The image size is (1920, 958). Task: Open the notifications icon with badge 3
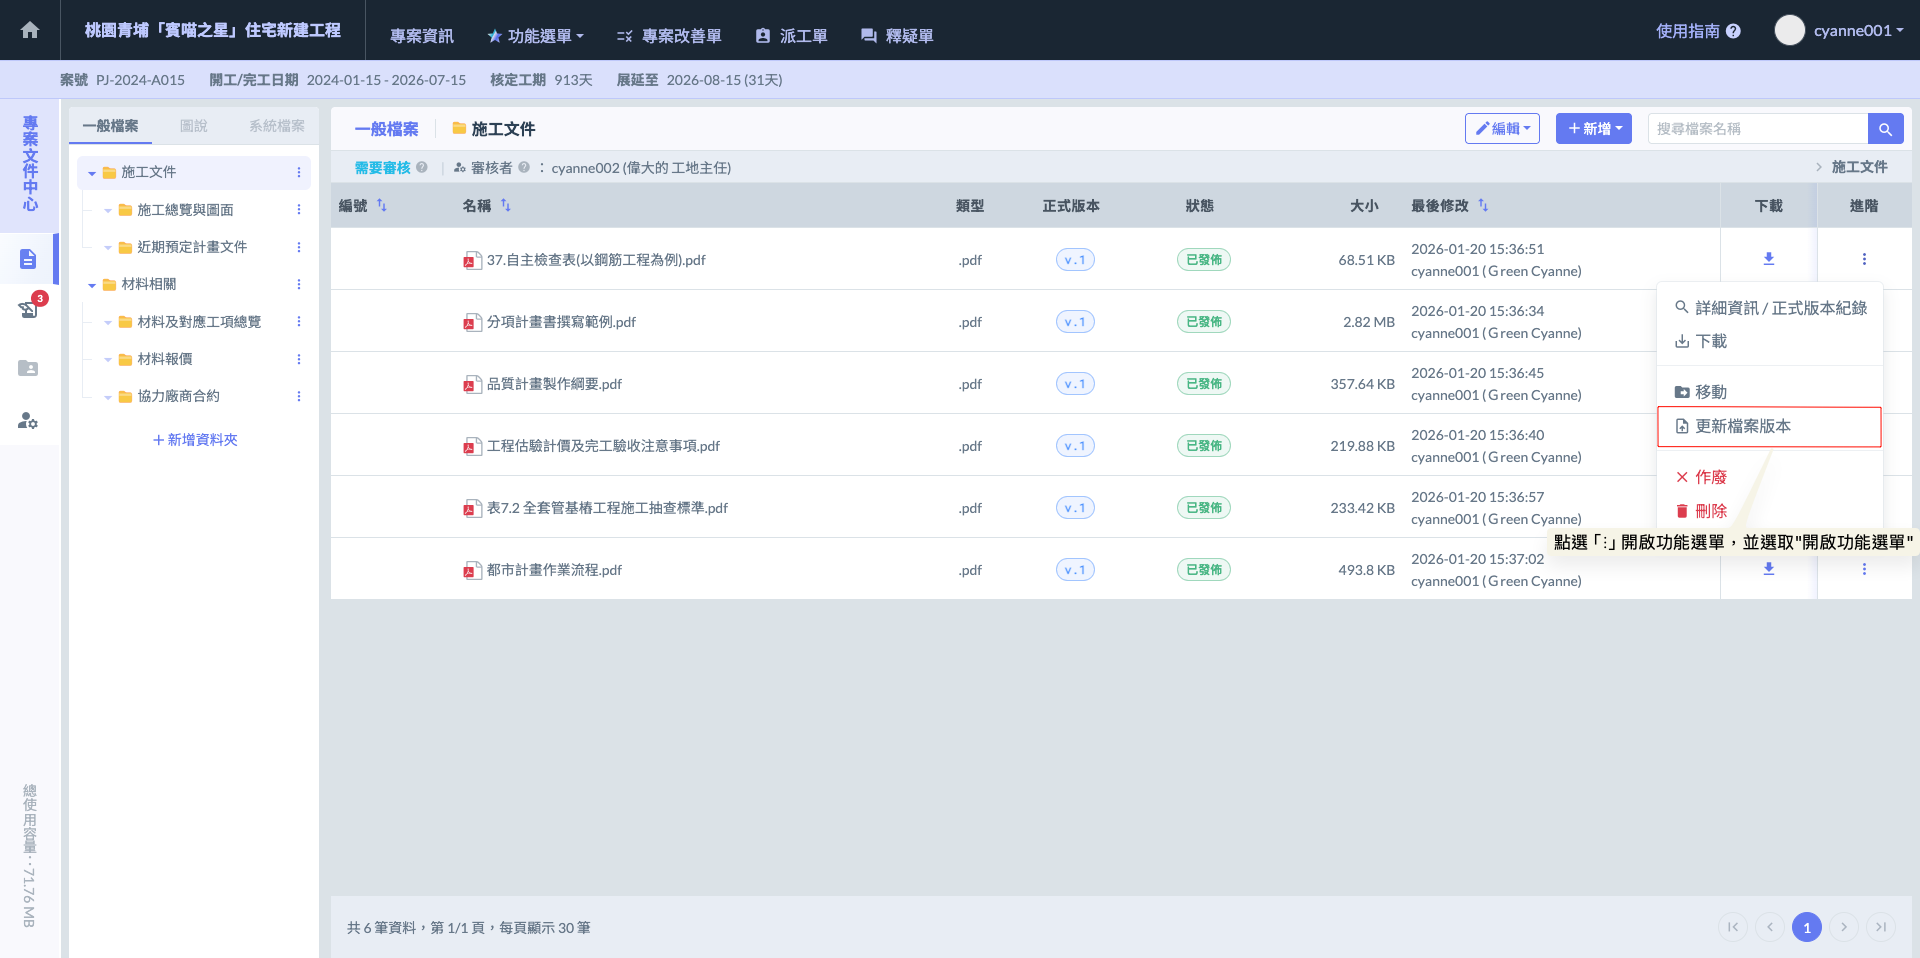tap(28, 309)
